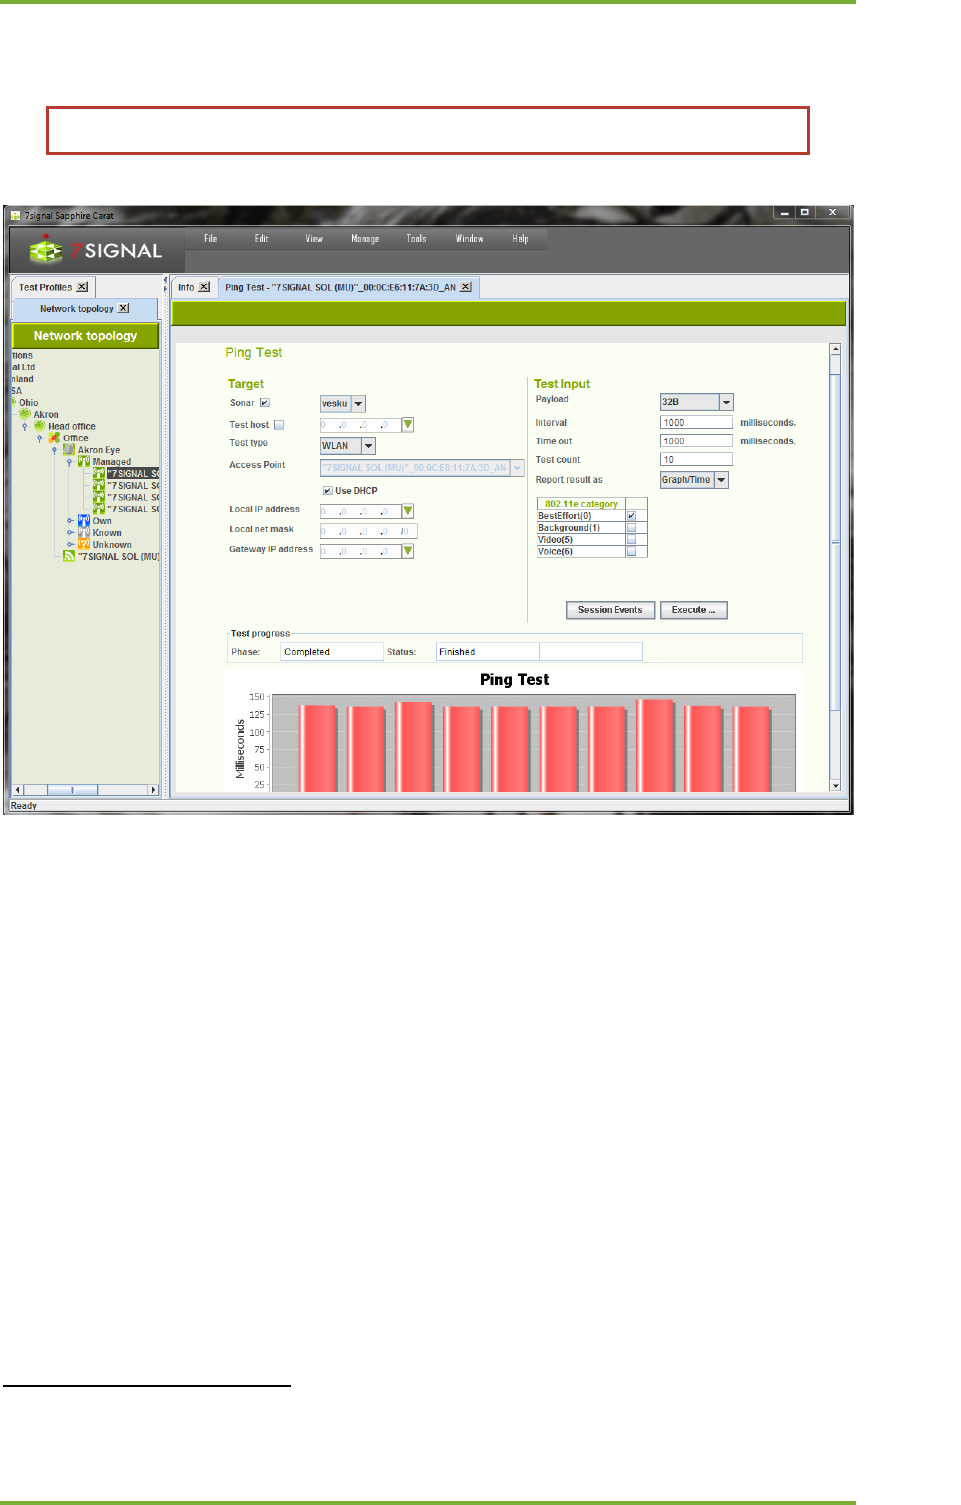The image size is (961, 1505).
Task: Click the Session Events button
Action: pyautogui.click(x=610, y=610)
